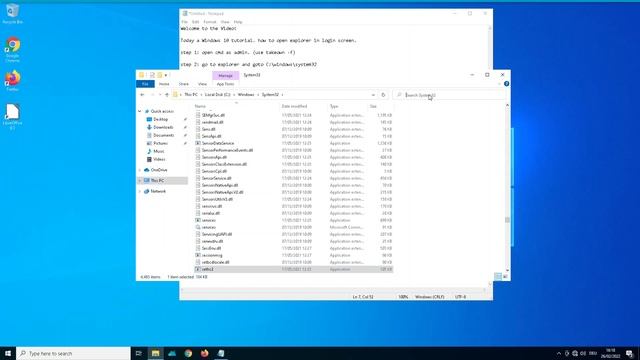The height and width of the screenshot is (360, 640).
Task: Click Windows breadcrumb in address bar
Action: tap(246, 95)
